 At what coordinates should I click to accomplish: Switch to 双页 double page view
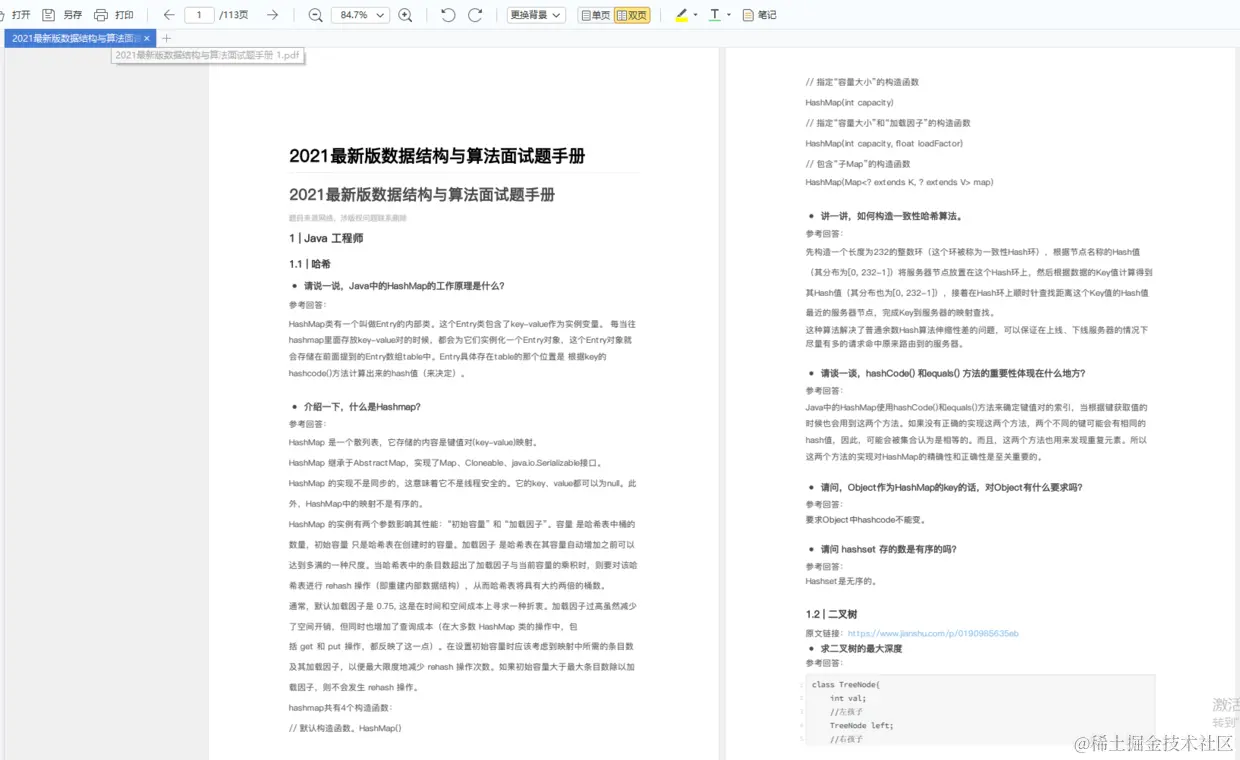click(631, 15)
